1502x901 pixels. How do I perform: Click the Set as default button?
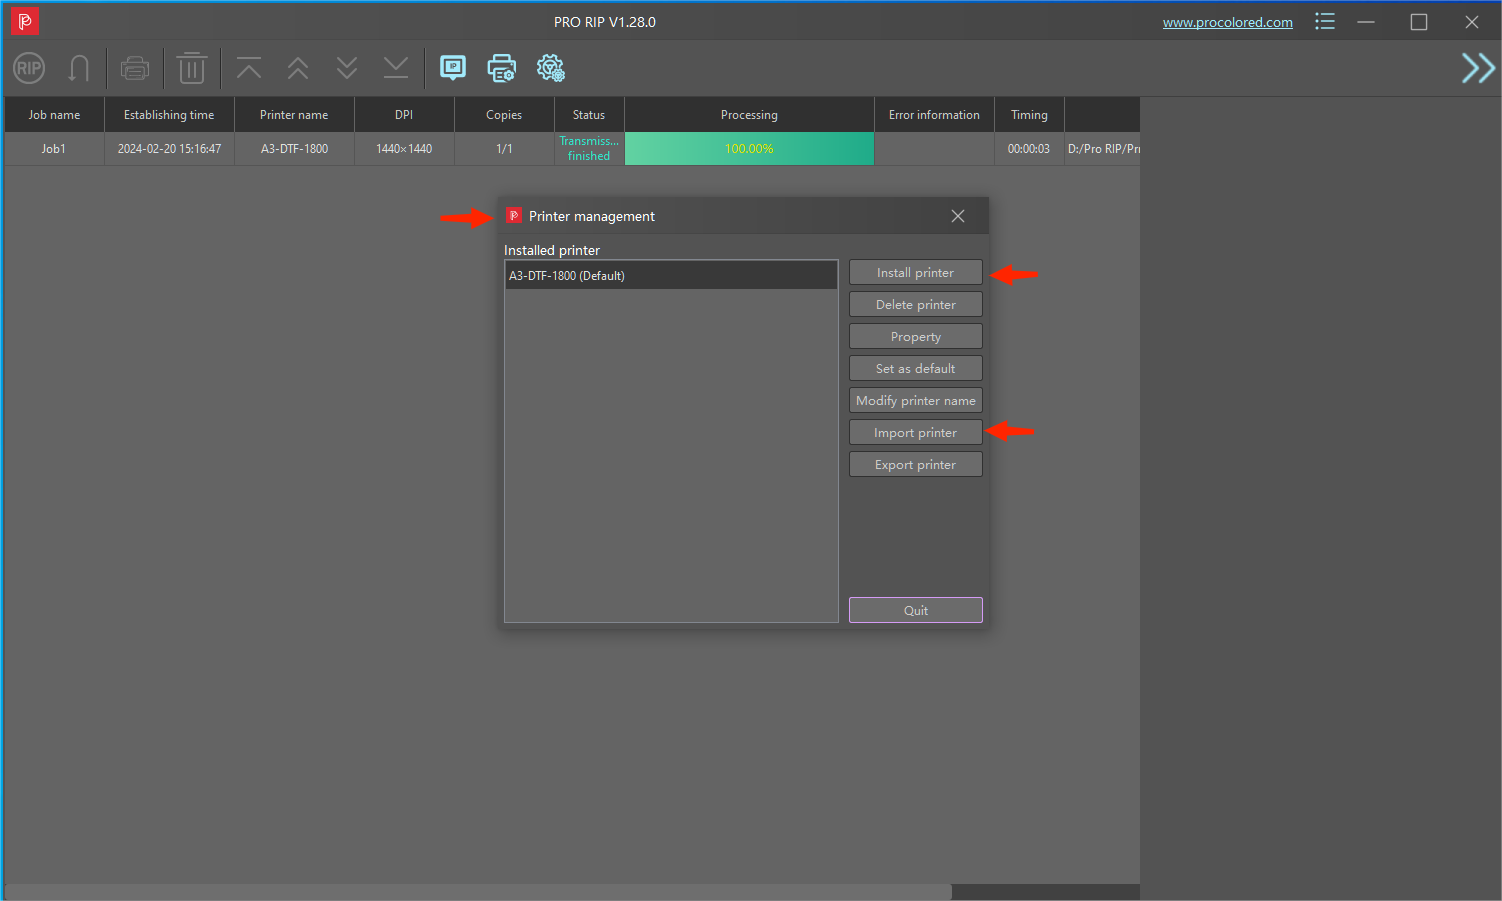coord(915,368)
